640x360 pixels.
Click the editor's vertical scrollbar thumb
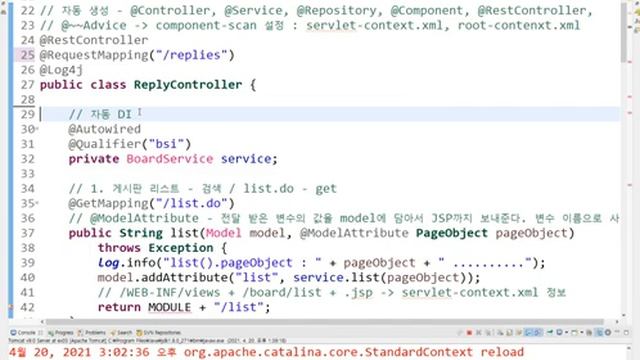624,33
